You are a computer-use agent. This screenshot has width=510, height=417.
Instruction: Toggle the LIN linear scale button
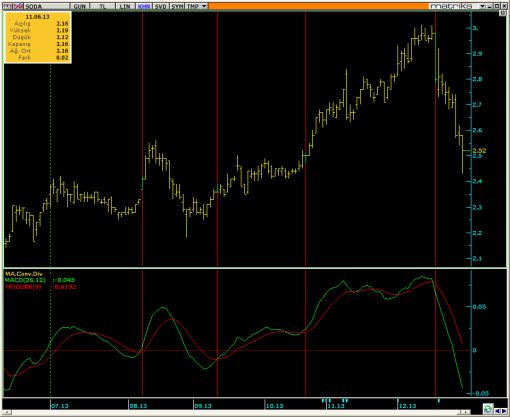[125, 6]
